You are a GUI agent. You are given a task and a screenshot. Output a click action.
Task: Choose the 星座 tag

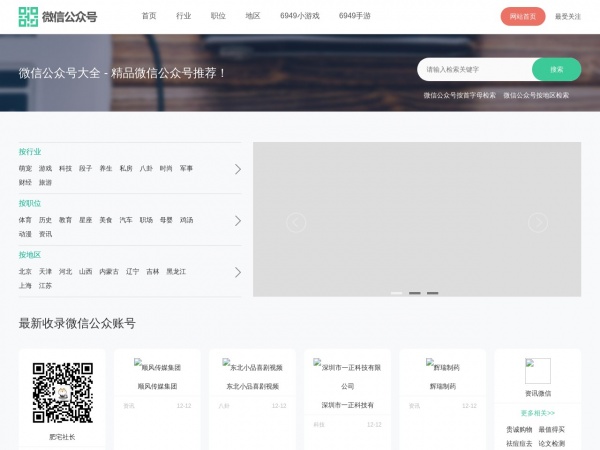pyautogui.click(x=86, y=220)
